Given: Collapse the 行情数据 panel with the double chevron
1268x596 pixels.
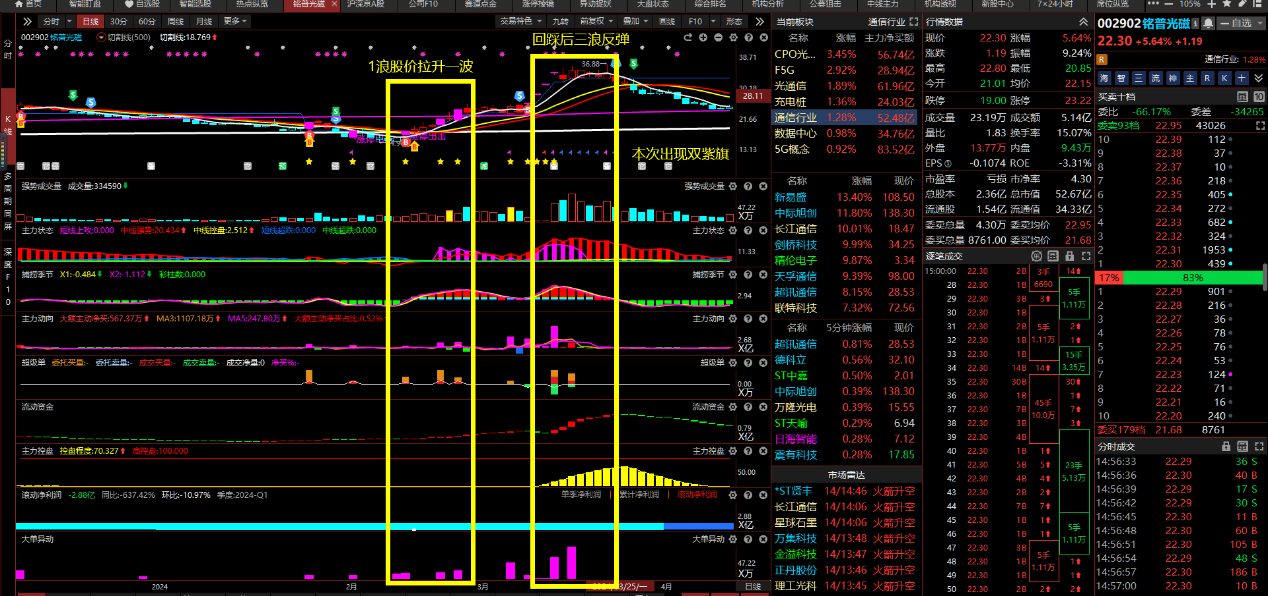Looking at the screenshot, I should tap(1081, 21).
